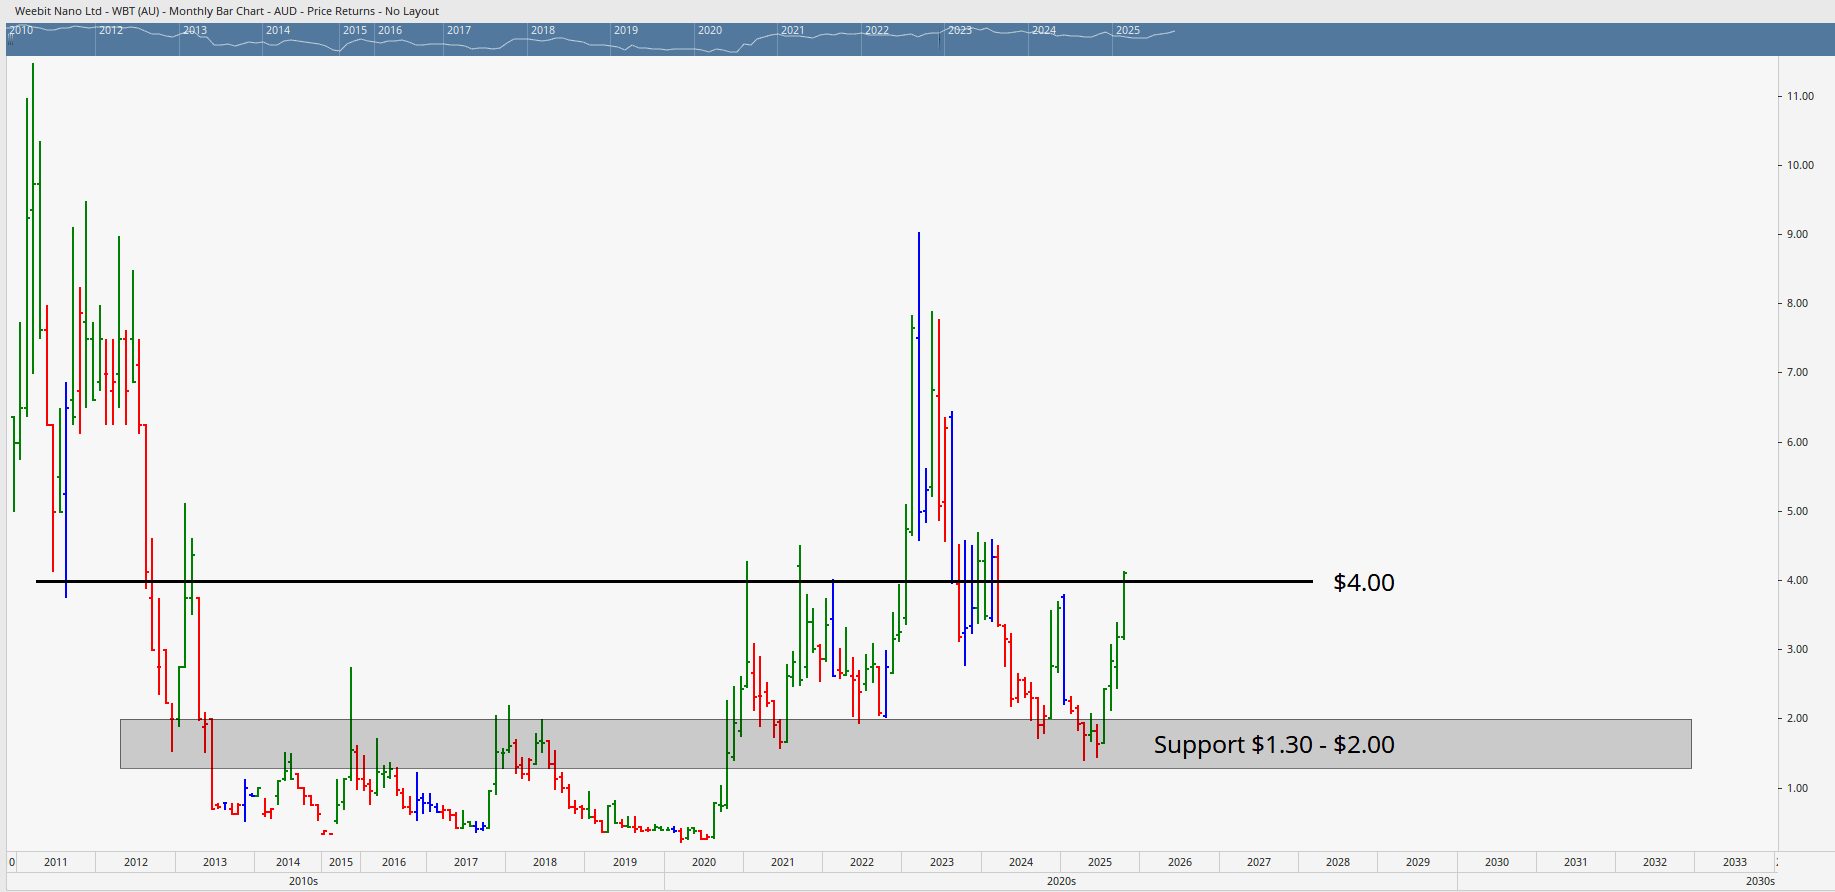Click 2021 in the top overview strip
This screenshot has height=892, width=1835.
[x=793, y=30]
